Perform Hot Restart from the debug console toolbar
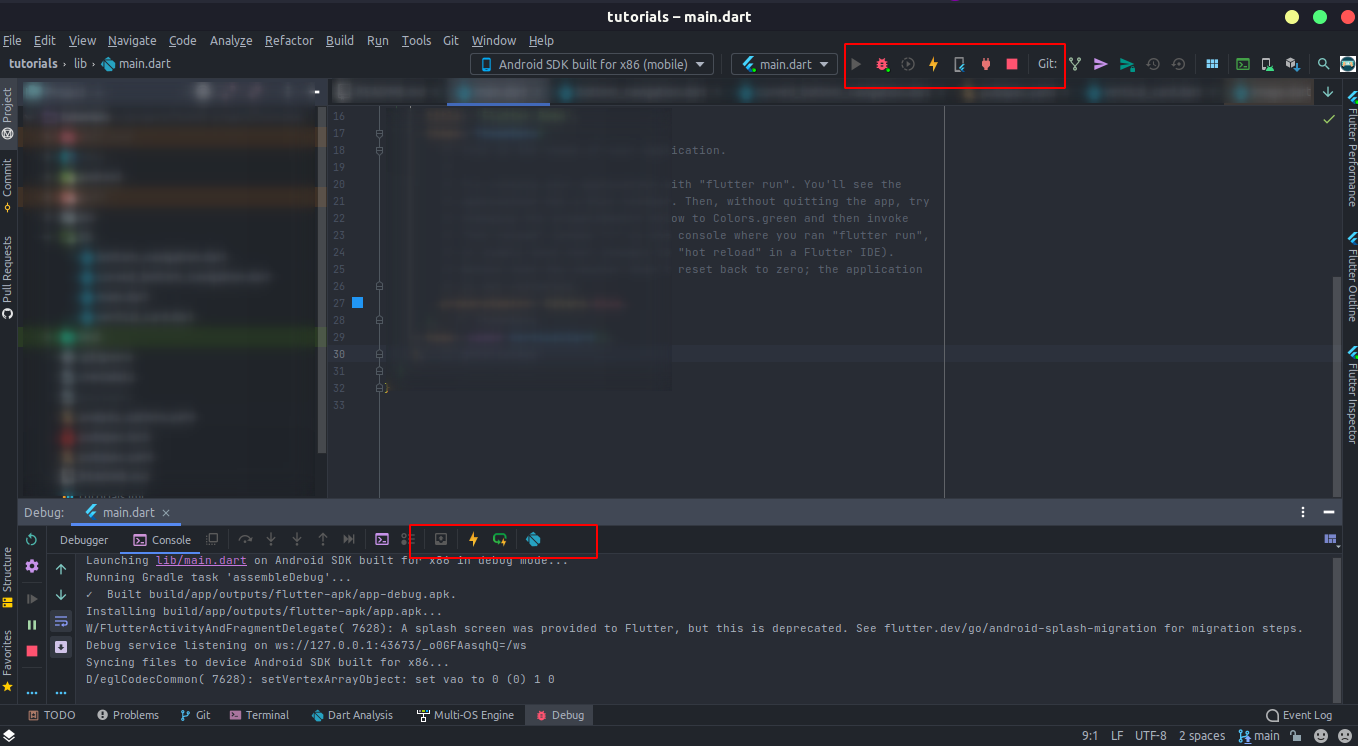Viewport: 1358px width, 746px height. (x=499, y=540)
